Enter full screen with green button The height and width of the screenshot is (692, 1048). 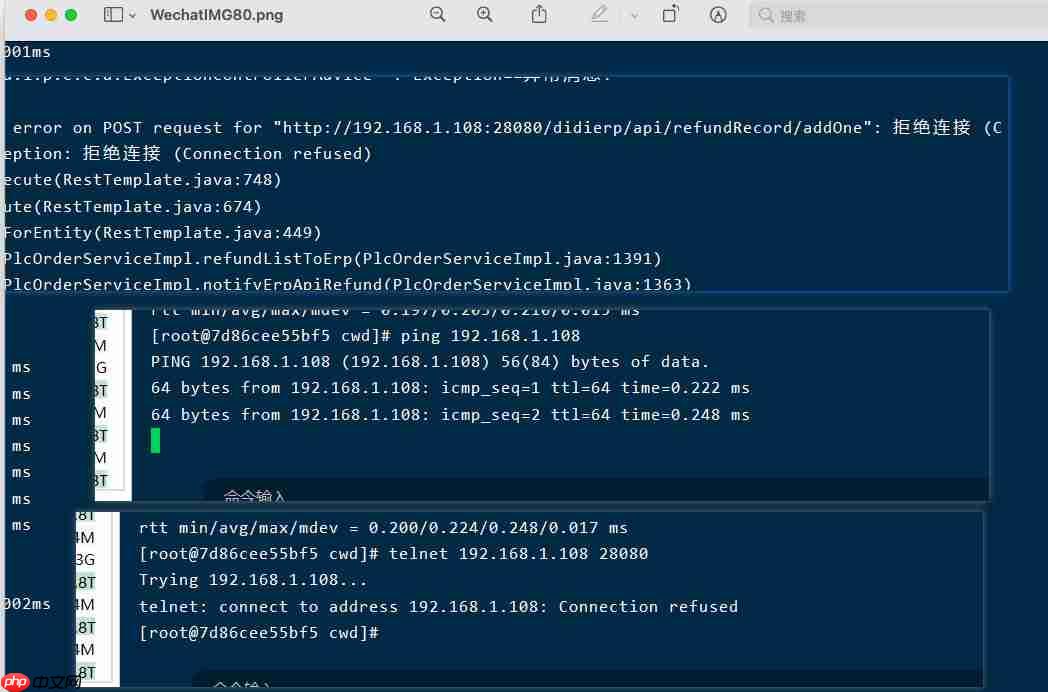coord(71,15)
